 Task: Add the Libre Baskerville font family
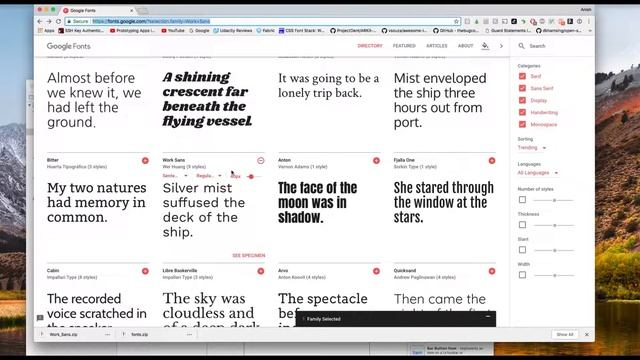click(261, 271)
